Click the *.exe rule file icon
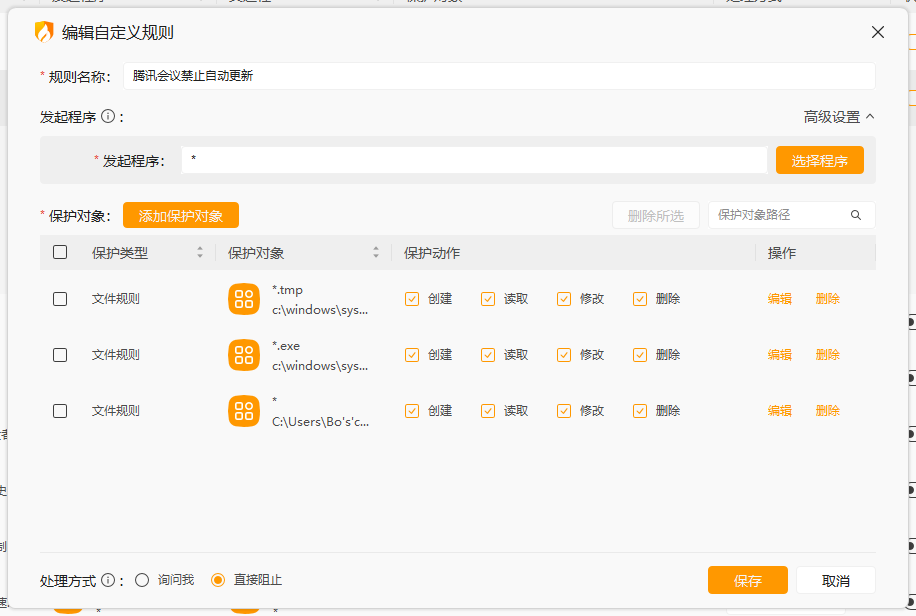Screen dimensions: 916x616 [244, 355]
